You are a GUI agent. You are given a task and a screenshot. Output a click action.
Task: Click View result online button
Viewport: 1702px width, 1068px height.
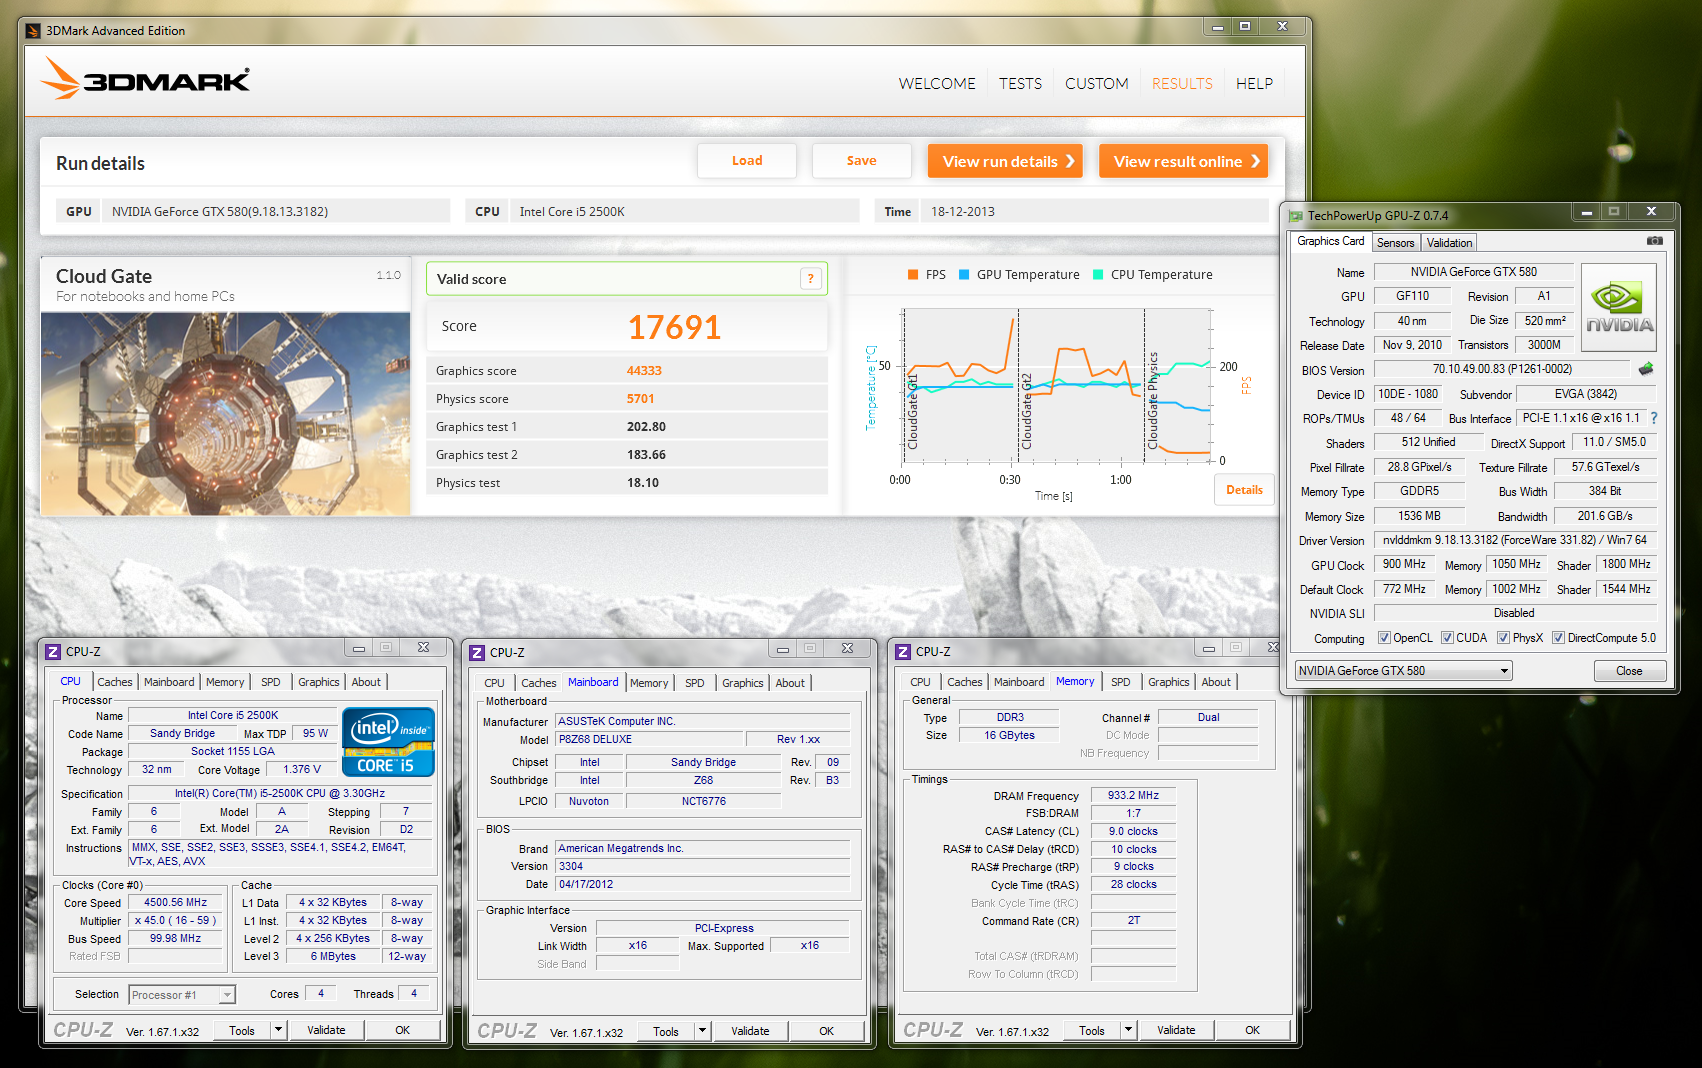1184,162
